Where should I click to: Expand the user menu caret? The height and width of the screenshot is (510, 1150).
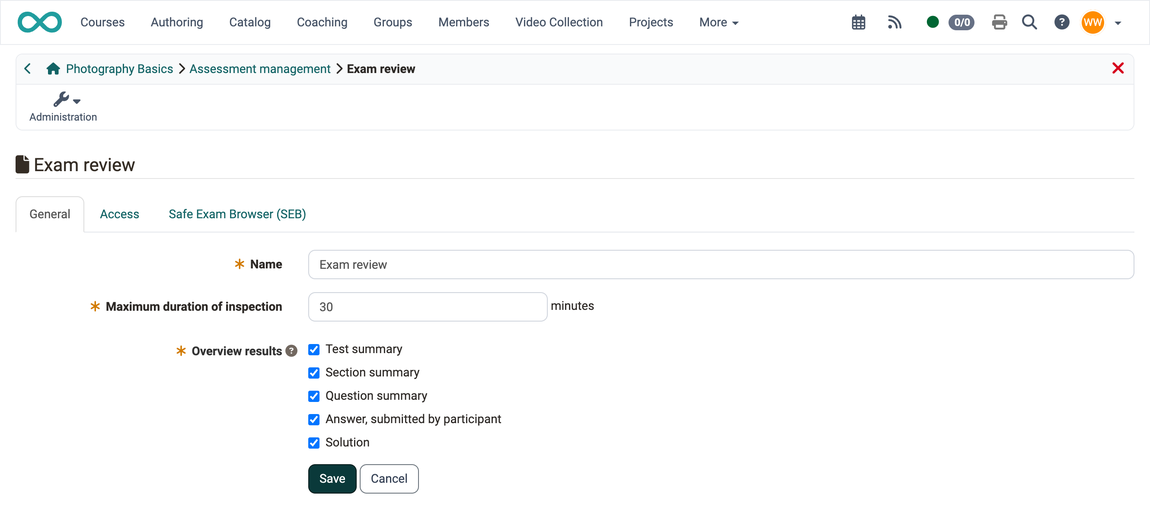pos(1118,23)
